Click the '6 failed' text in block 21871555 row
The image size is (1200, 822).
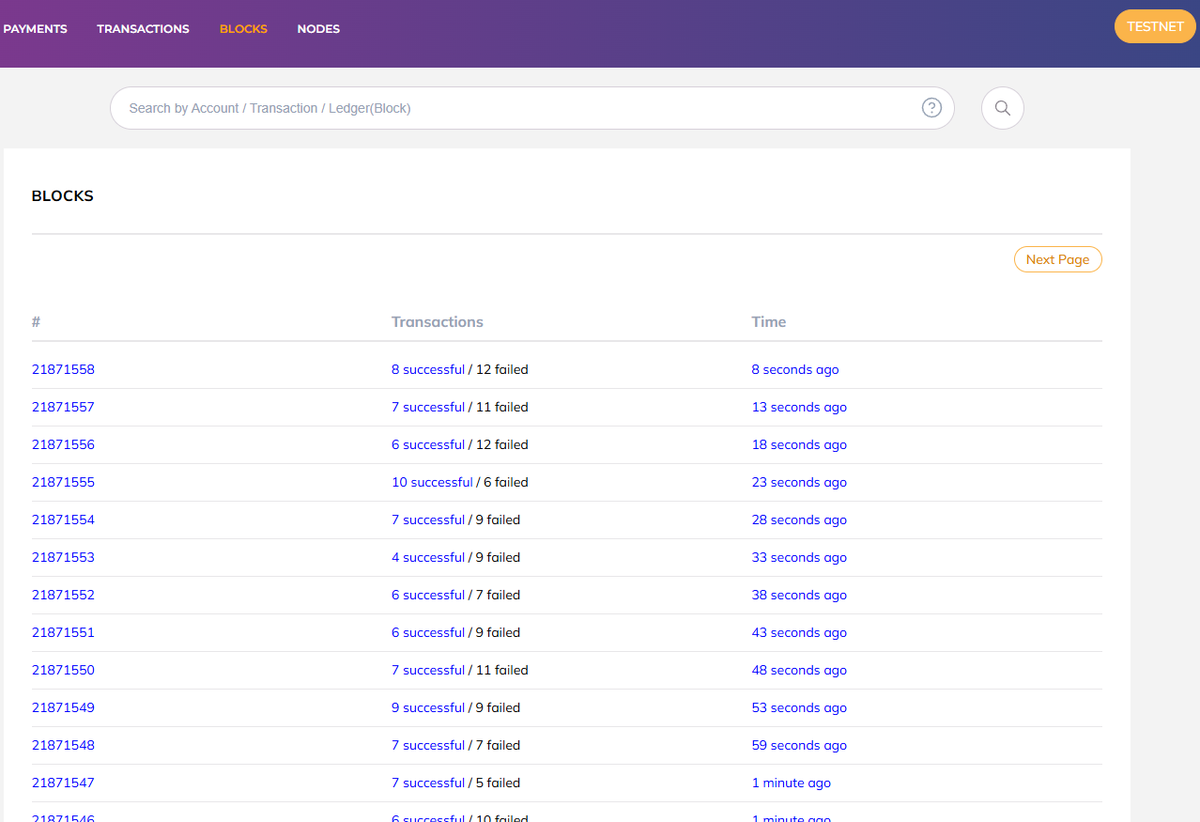pos(506,482)
